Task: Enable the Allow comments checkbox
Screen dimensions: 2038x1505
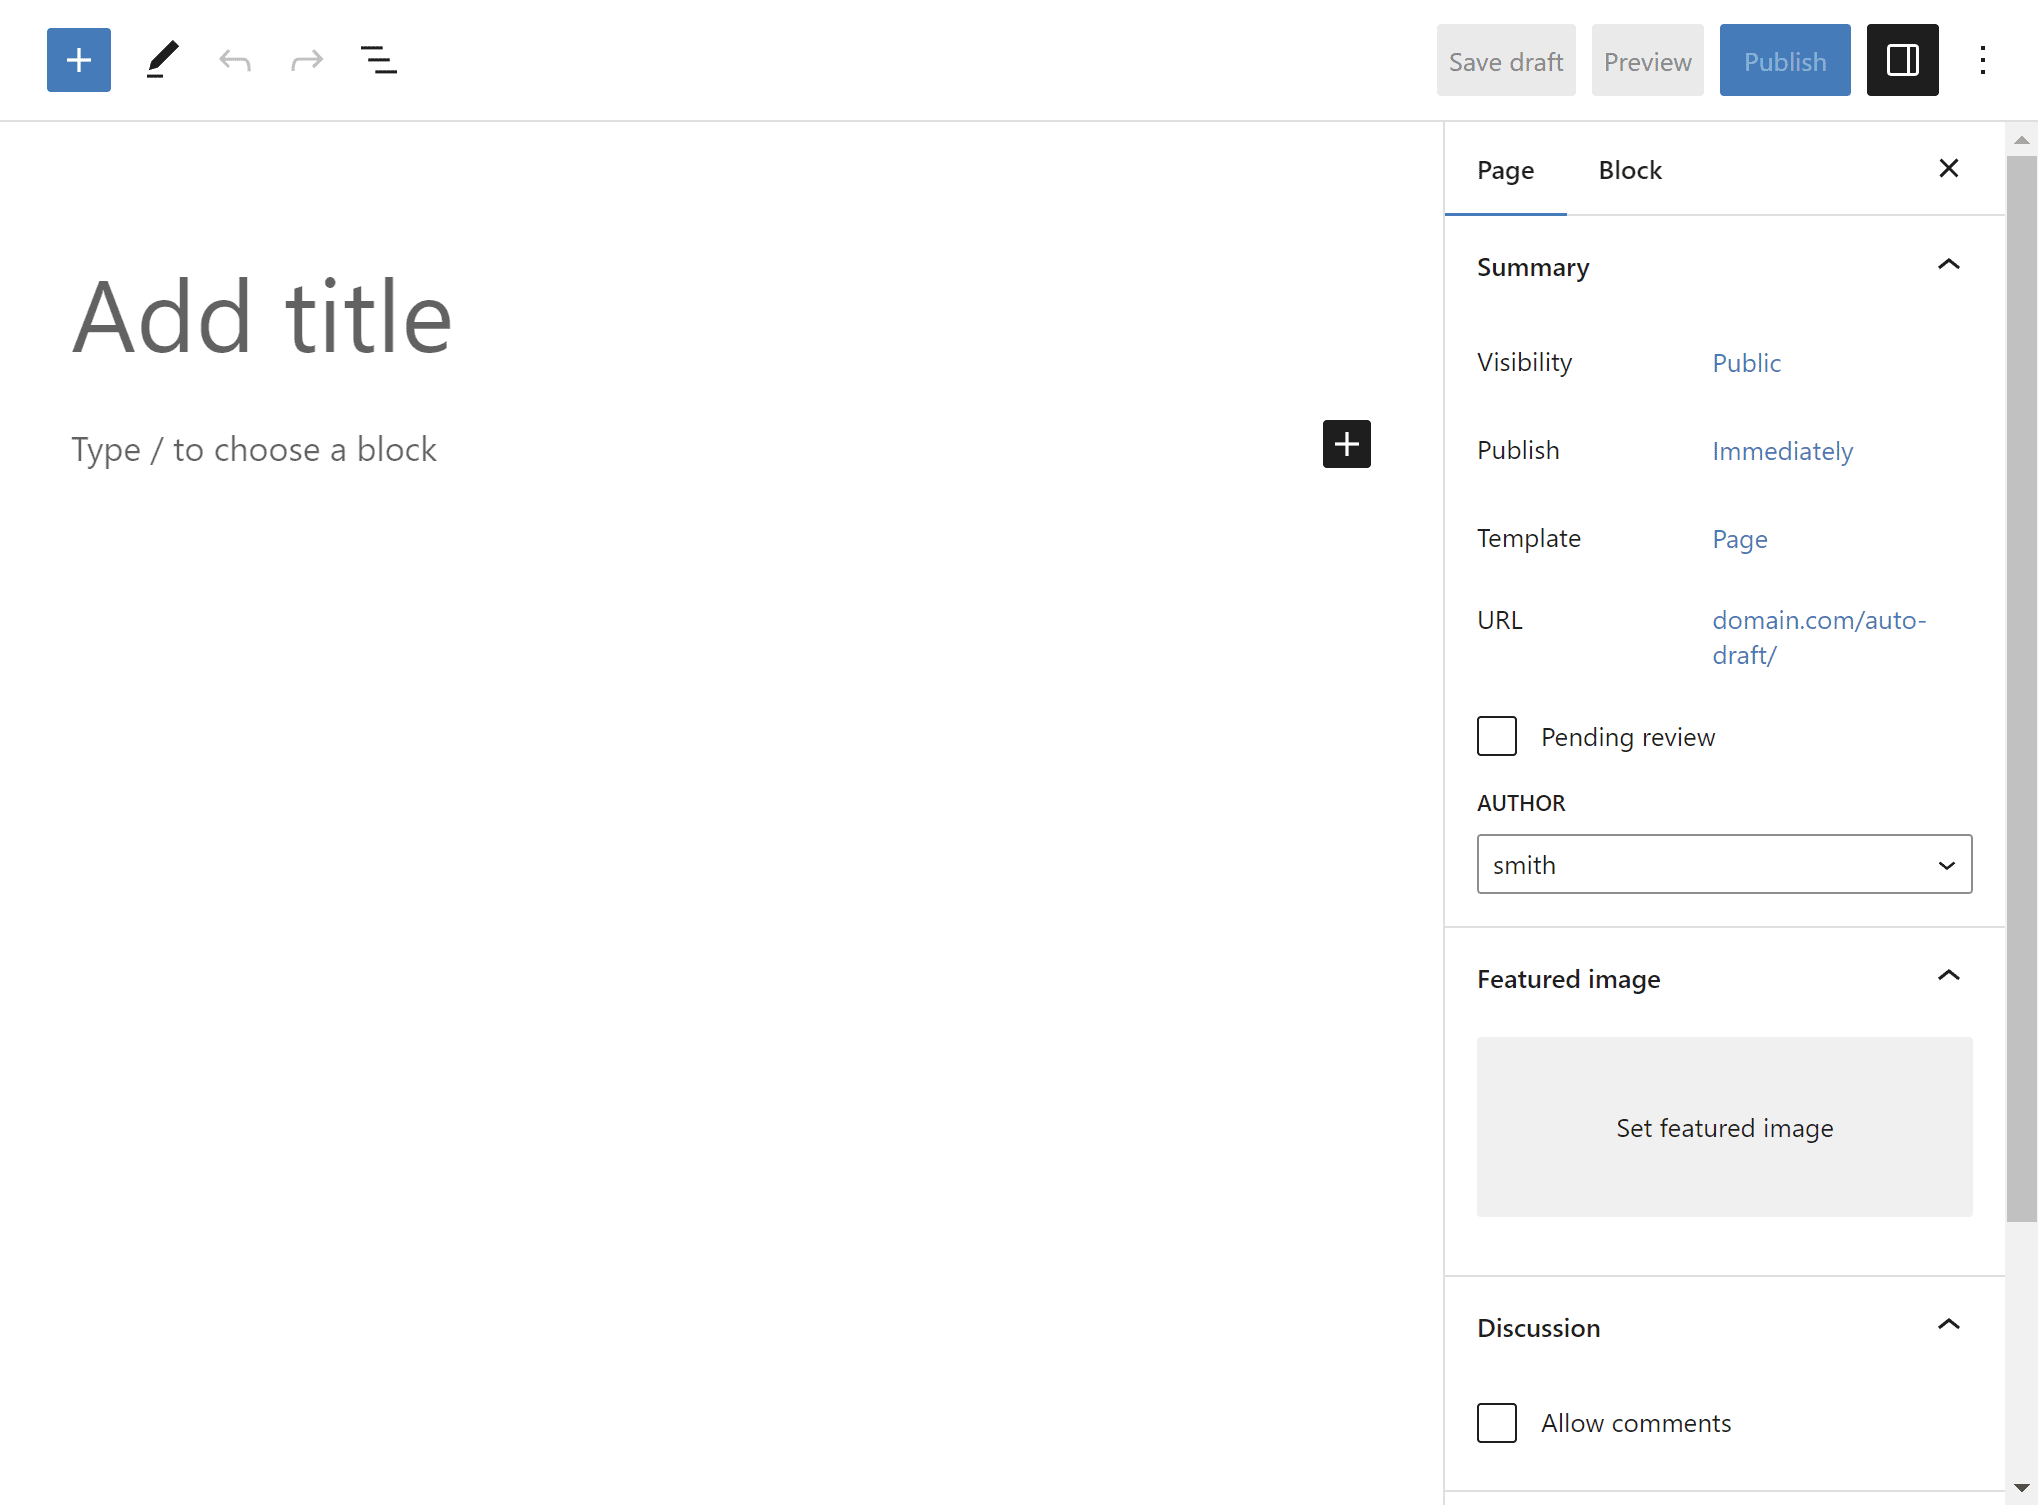Action: (x=1497, y=1422)
